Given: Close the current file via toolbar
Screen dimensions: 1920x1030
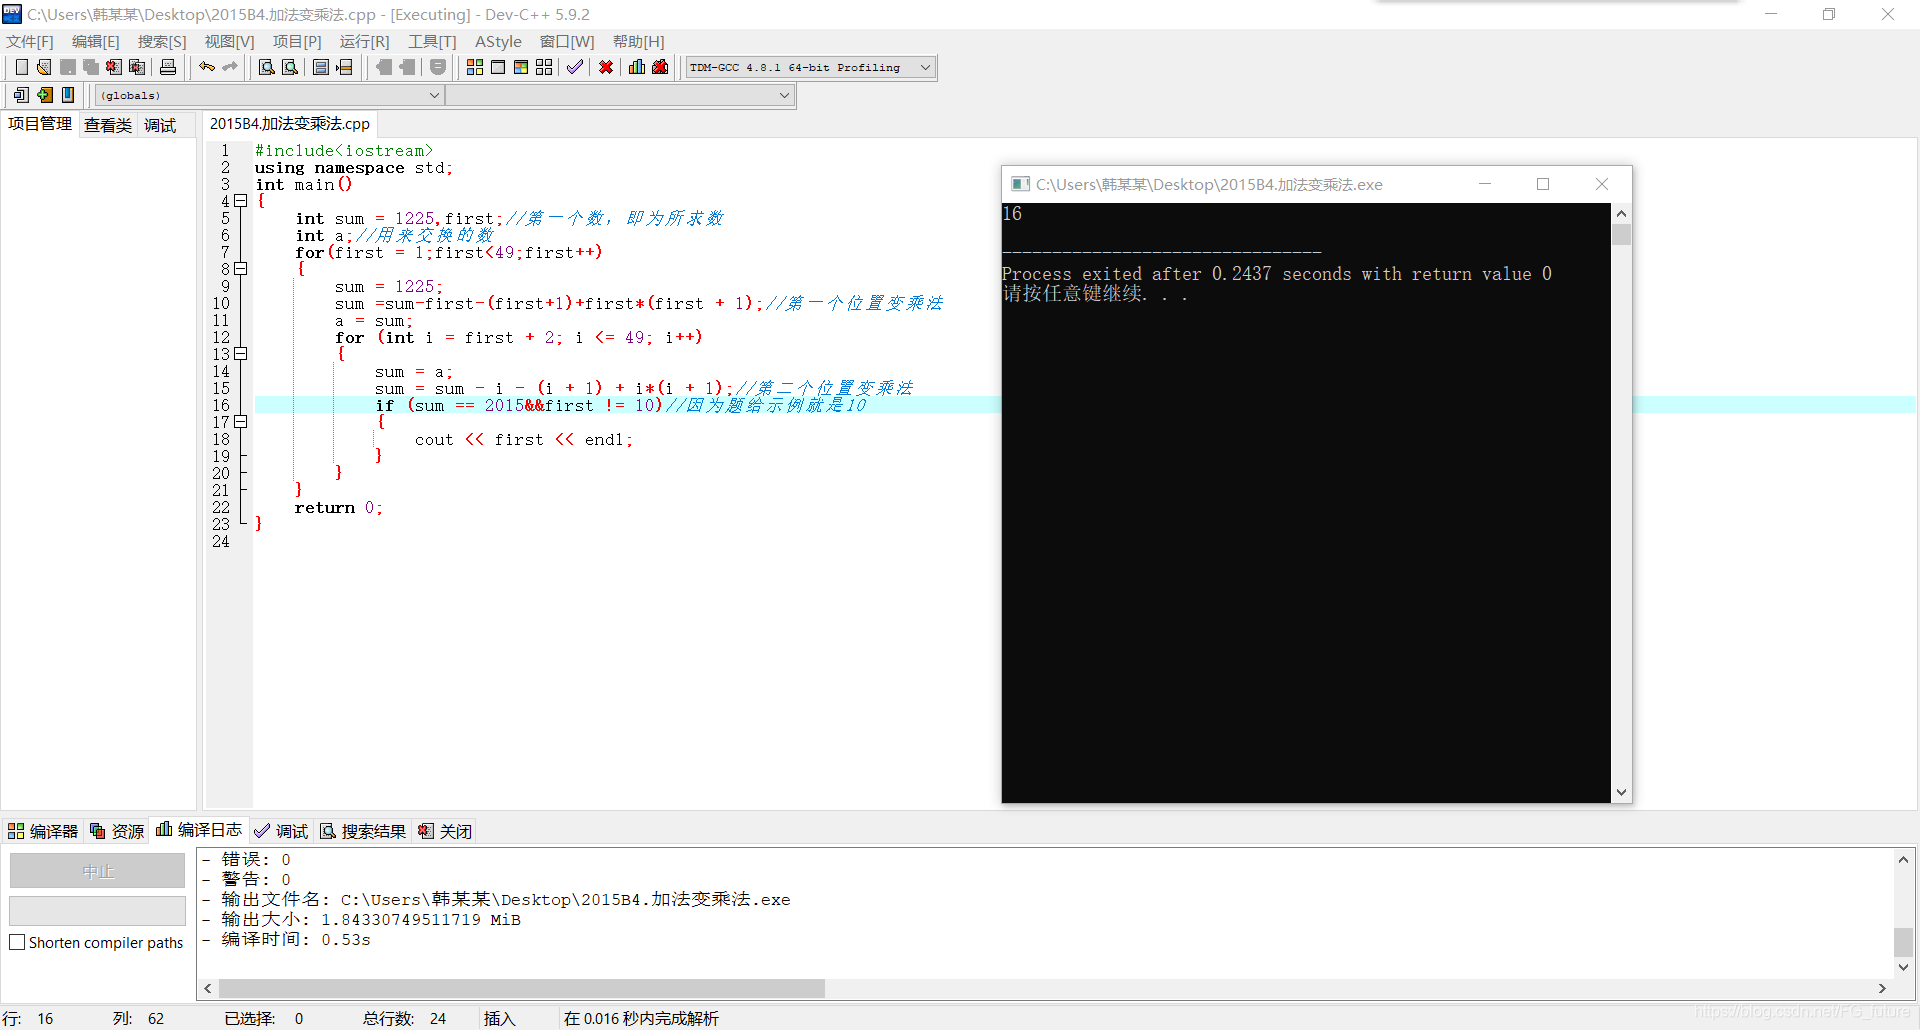Looking at the screenshot, I should [114, 67].
